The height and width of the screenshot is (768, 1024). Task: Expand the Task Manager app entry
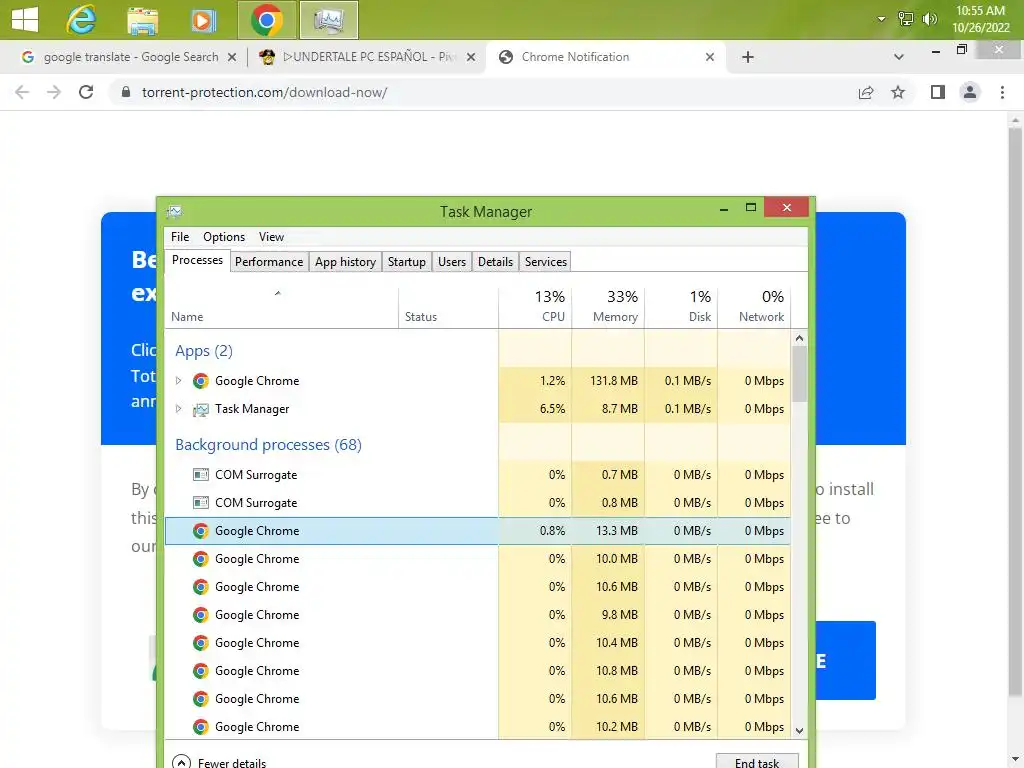pyautogui.click(x=178, y=409)
